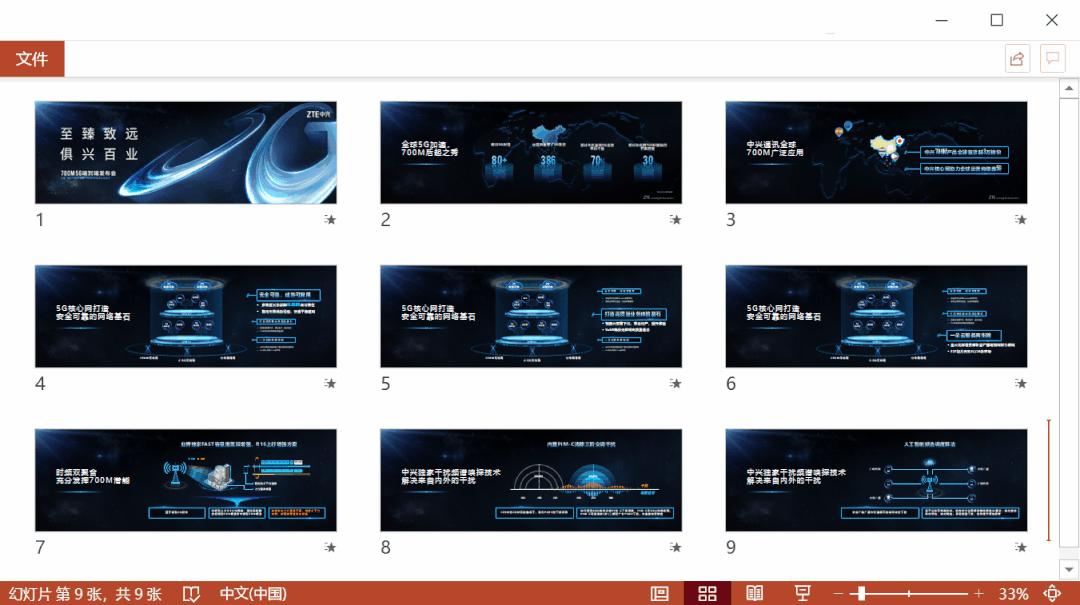Click the 幻灯片 第9张, 共9张 status text

(x=85, y=594)
